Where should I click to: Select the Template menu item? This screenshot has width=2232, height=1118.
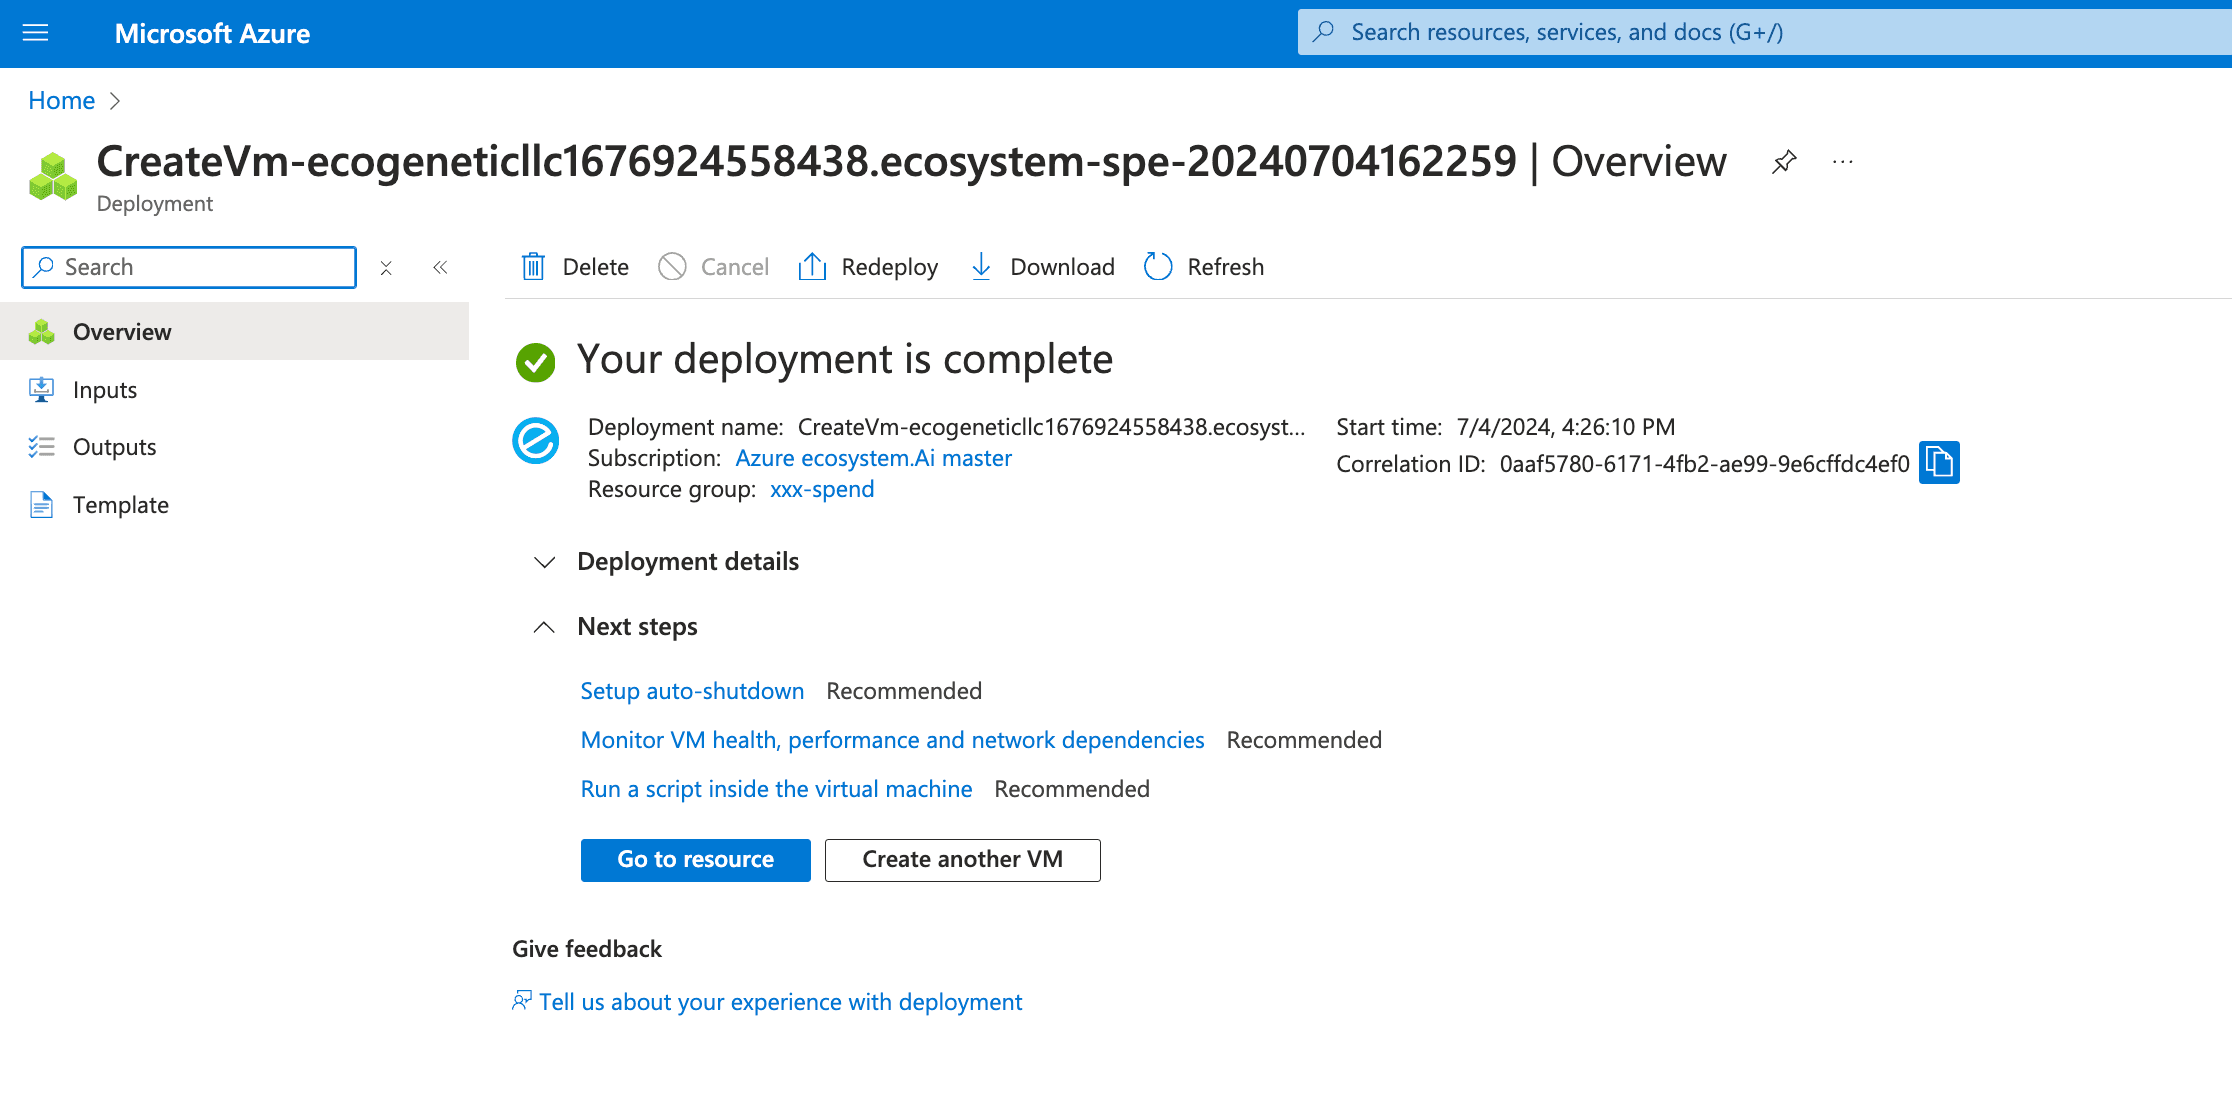[x=120, y=505]
